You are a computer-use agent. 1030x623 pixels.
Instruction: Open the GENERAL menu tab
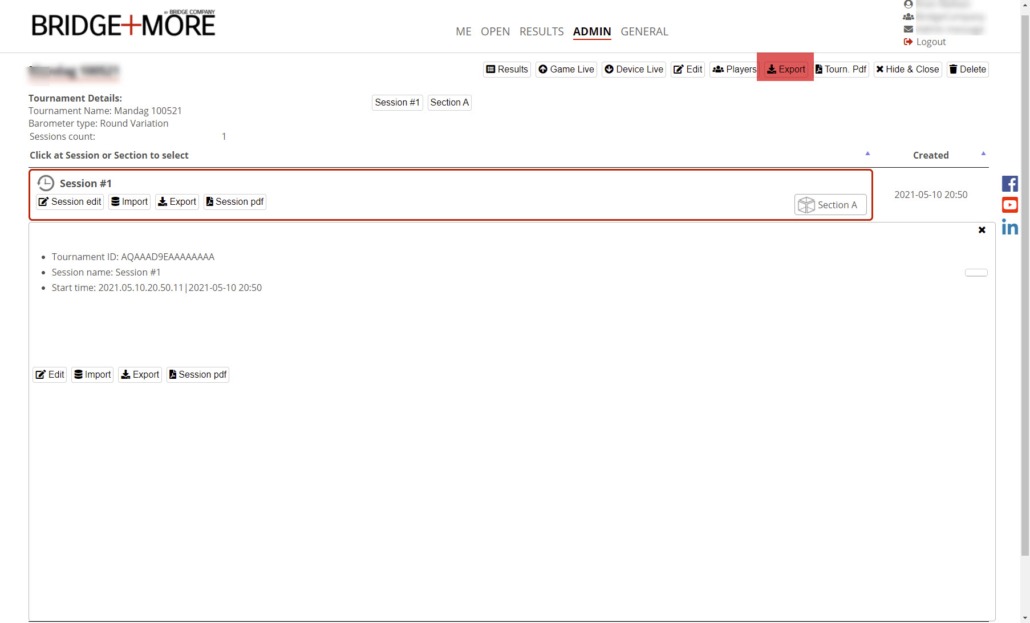[x=644, y=32]
